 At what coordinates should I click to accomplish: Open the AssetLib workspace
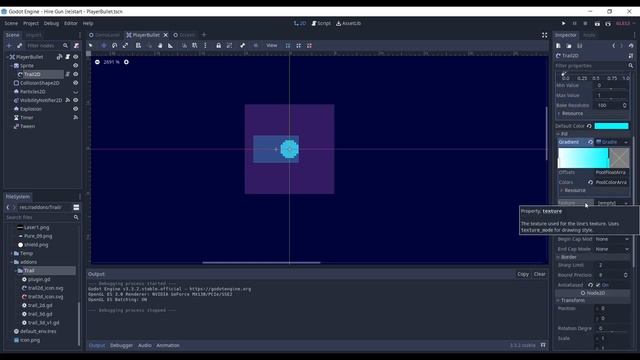349,24
